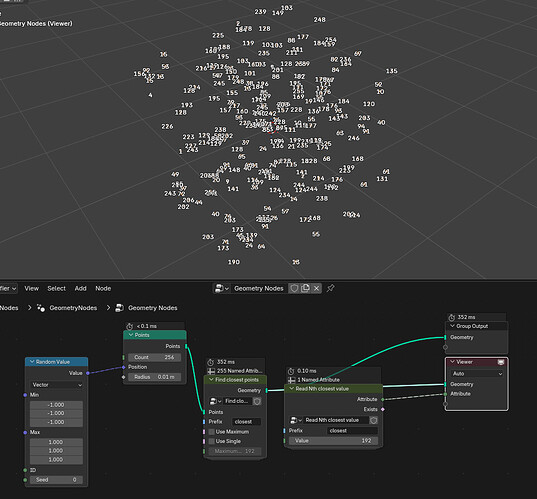Collapse the Random Value node
Viewport: 537px width, 499px height.
click(x=32, y=362)
